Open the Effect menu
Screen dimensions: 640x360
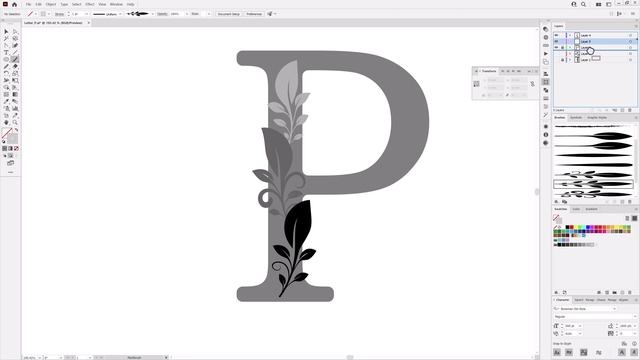90,4
